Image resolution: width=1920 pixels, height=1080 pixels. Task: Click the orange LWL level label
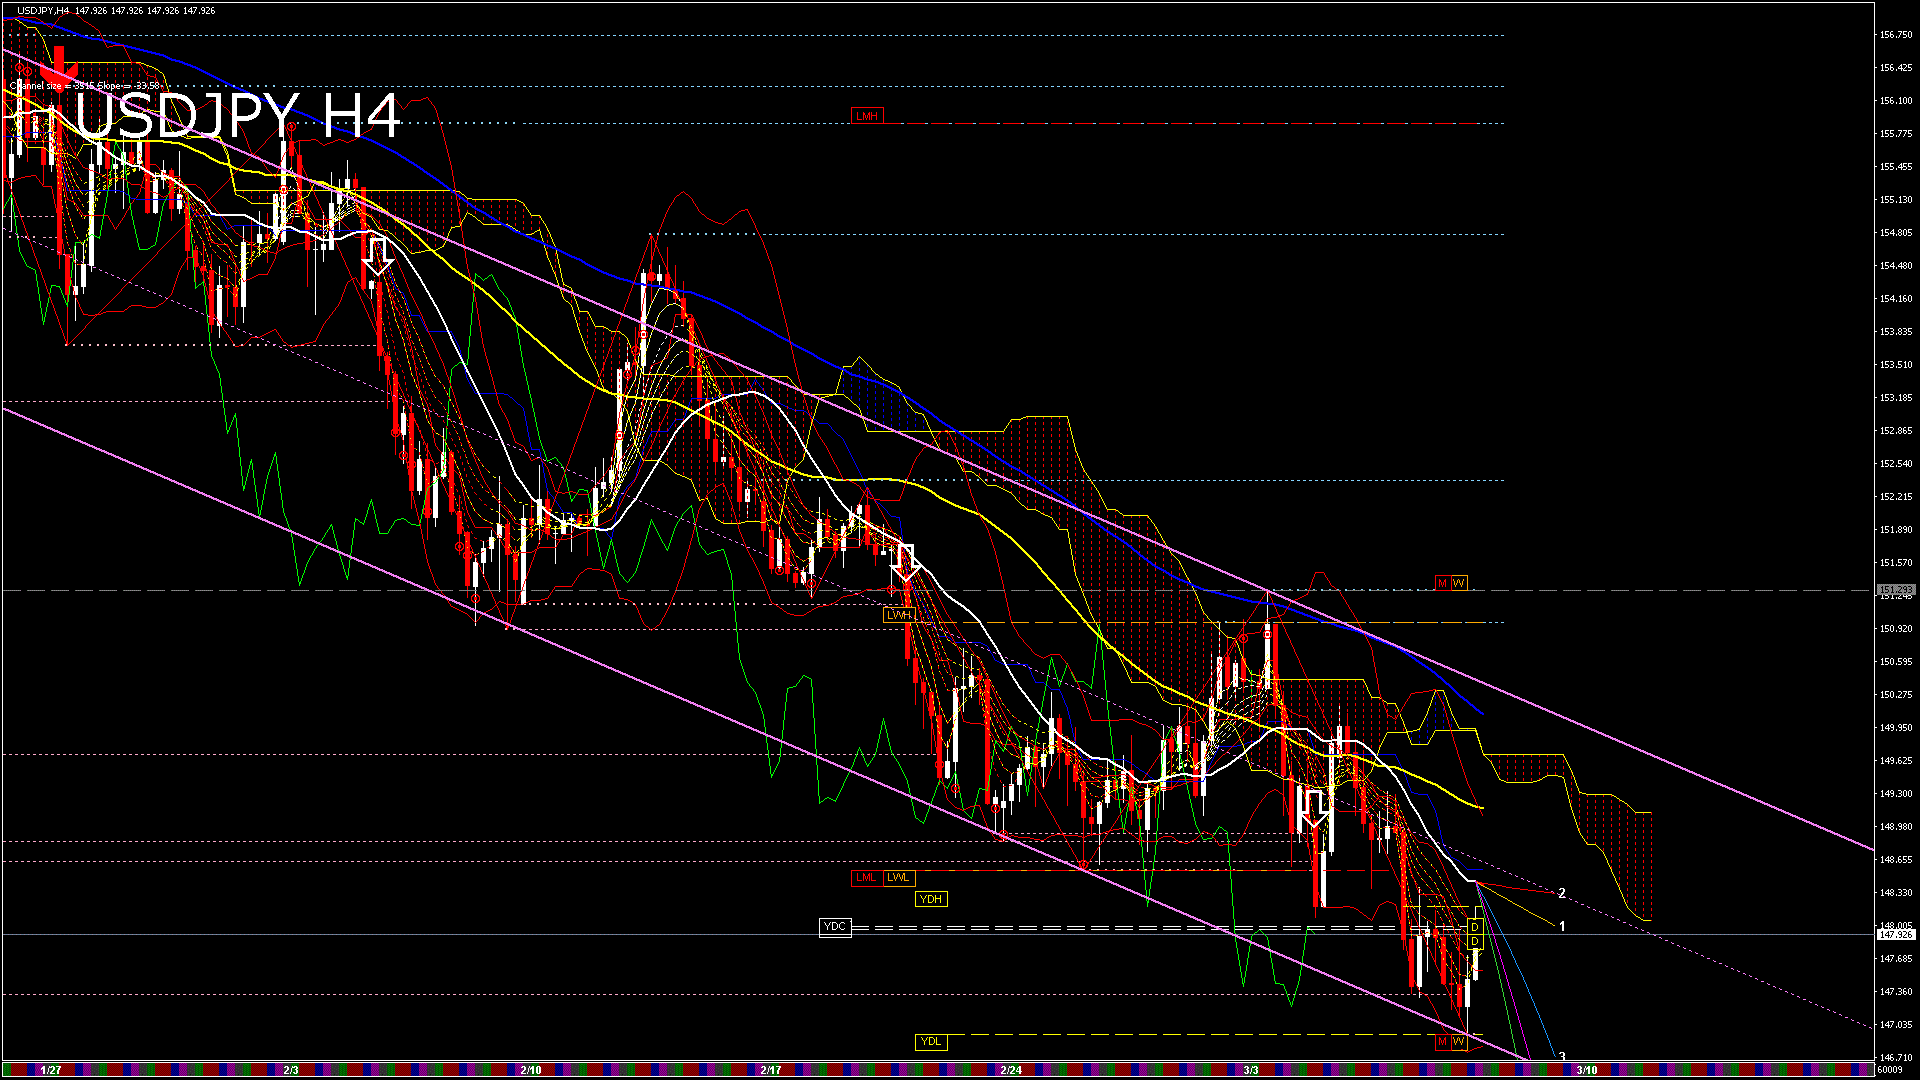pyautogui.click(x=899, y=878)
